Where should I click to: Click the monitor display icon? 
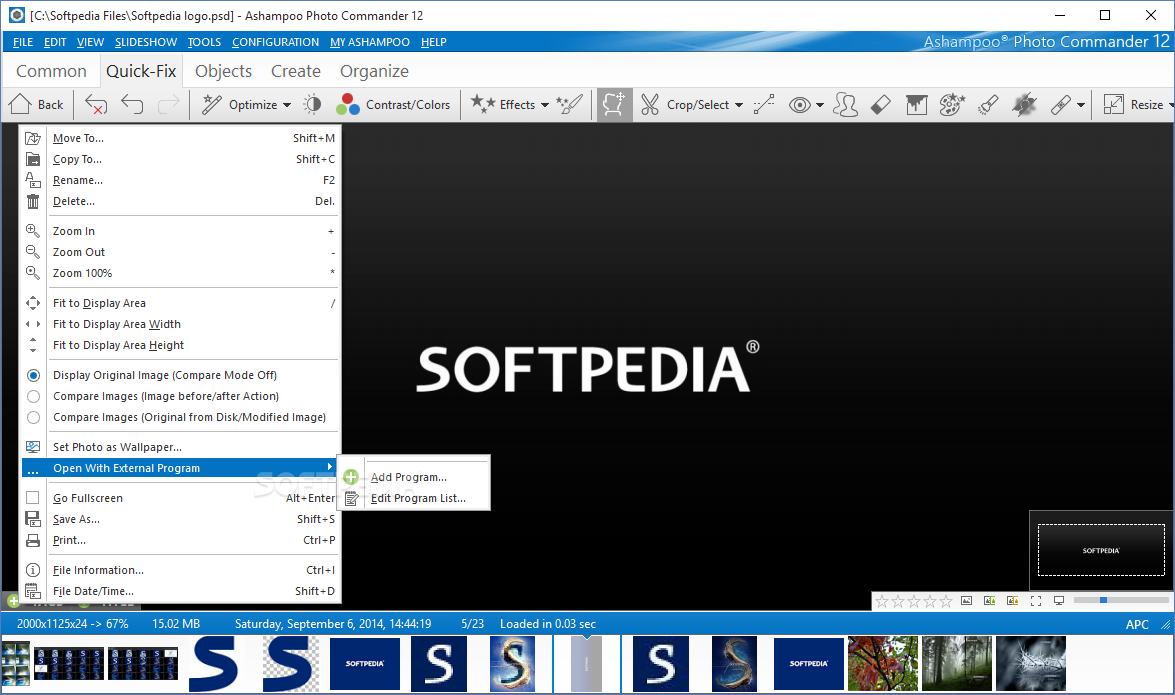pos(1059,601)
